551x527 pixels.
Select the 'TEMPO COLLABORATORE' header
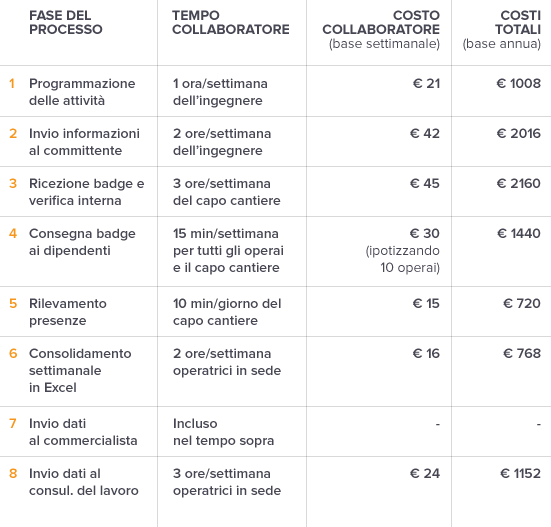pos(231,22)
